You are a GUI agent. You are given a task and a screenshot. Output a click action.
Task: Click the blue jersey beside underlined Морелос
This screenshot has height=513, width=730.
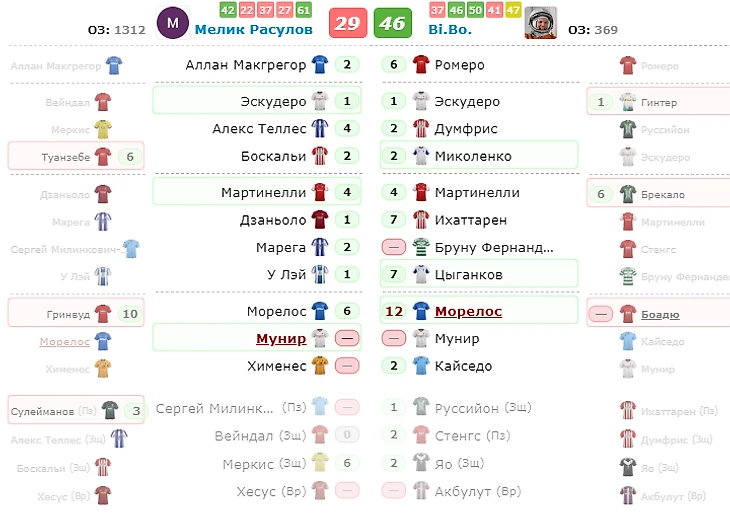coord(420,312)
